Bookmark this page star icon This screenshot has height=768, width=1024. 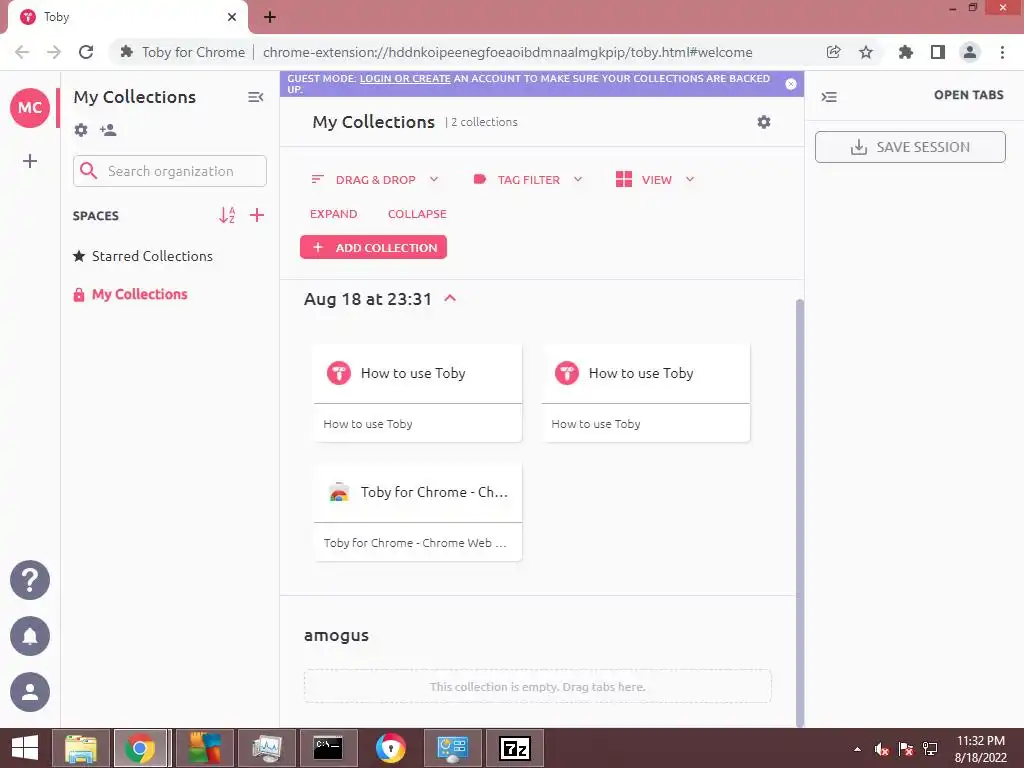866,52
